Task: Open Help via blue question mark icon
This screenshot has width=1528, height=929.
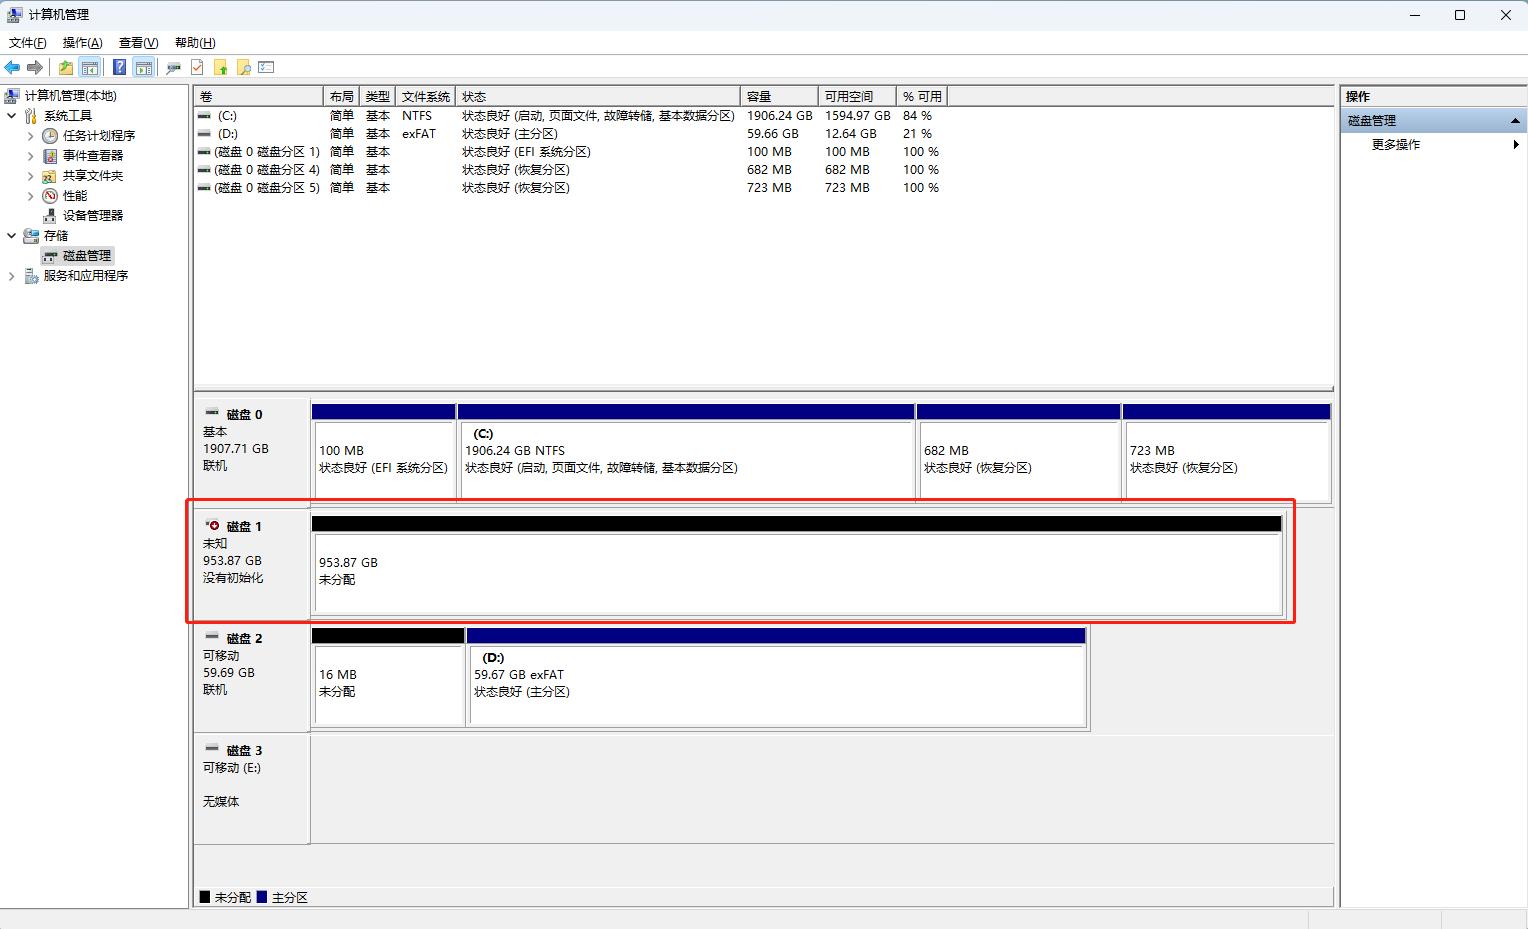Action: [119, 67]
